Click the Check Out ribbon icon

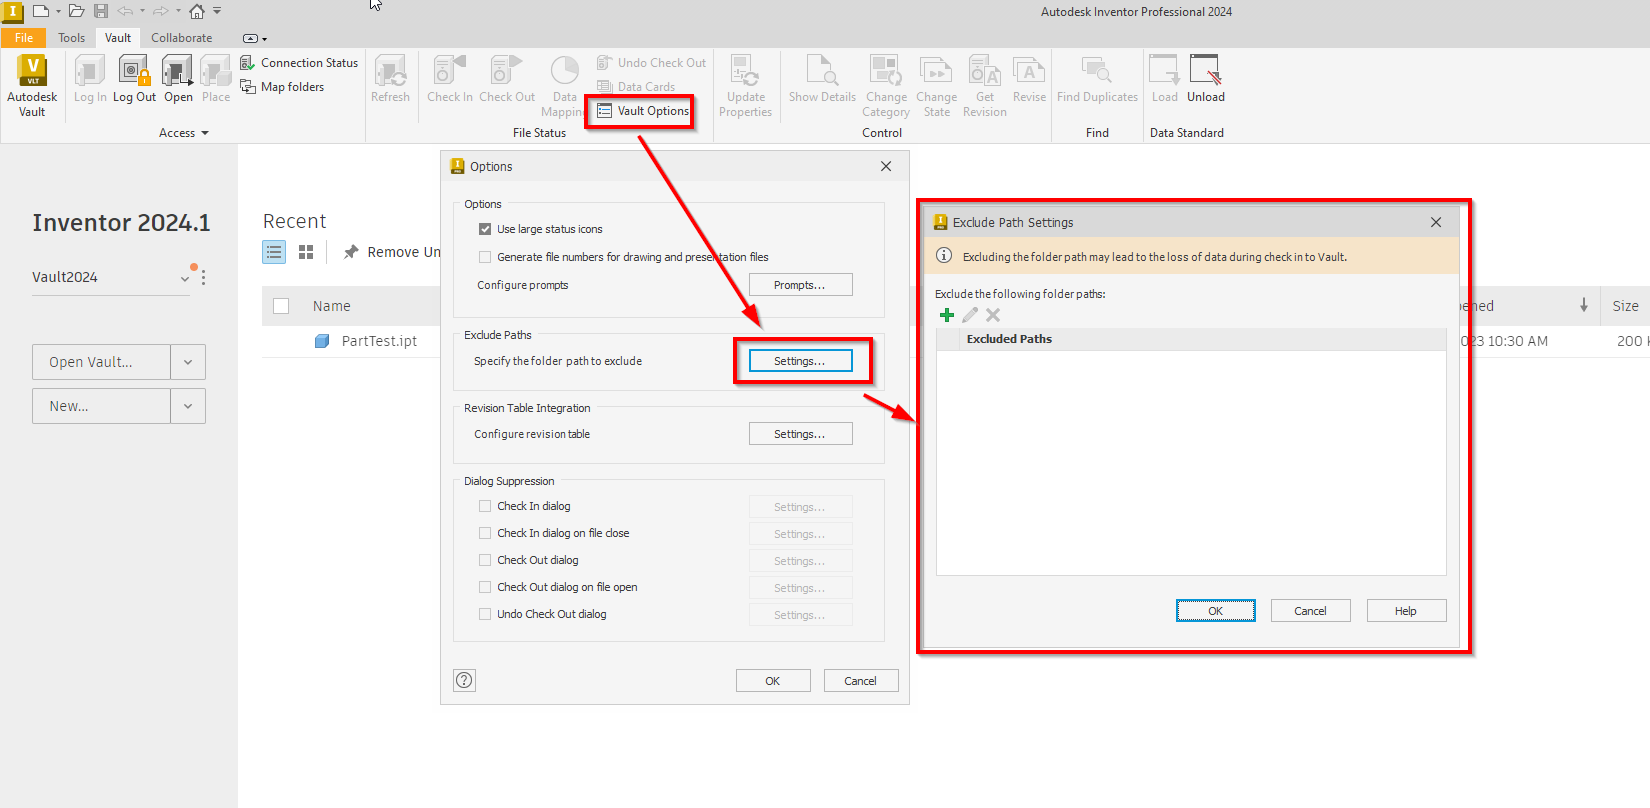[x=507, y=80]
